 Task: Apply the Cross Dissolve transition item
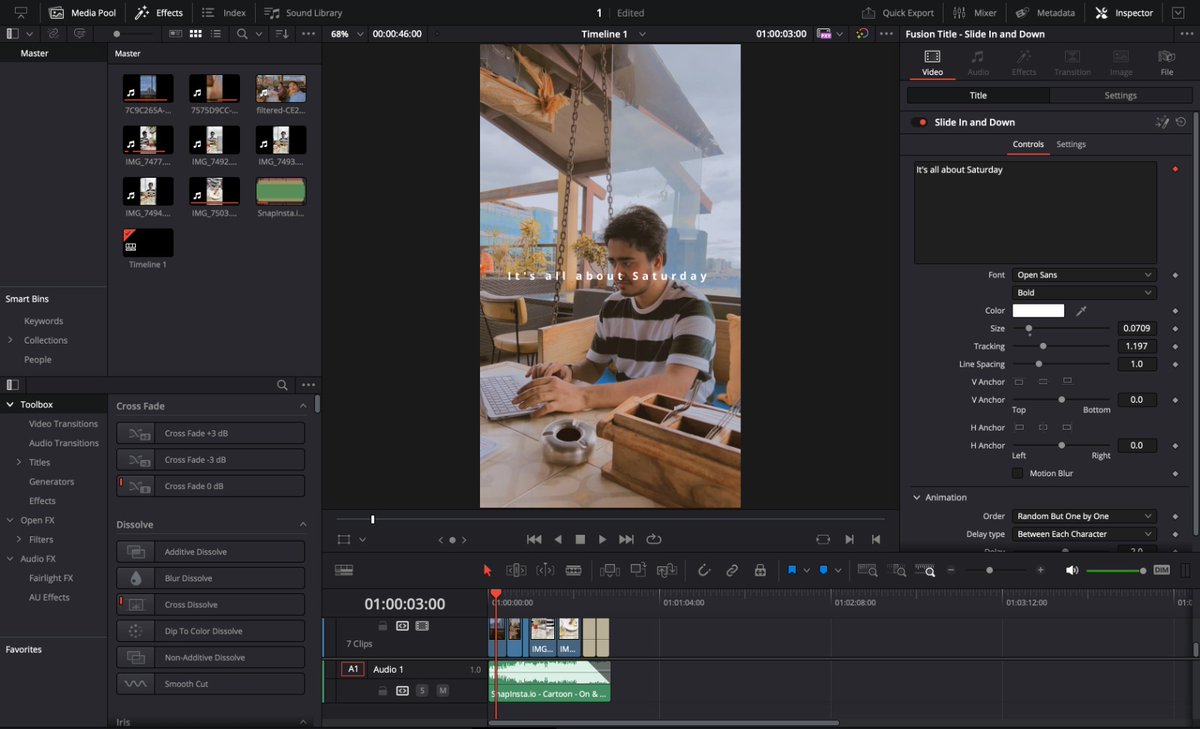point(210,605)
